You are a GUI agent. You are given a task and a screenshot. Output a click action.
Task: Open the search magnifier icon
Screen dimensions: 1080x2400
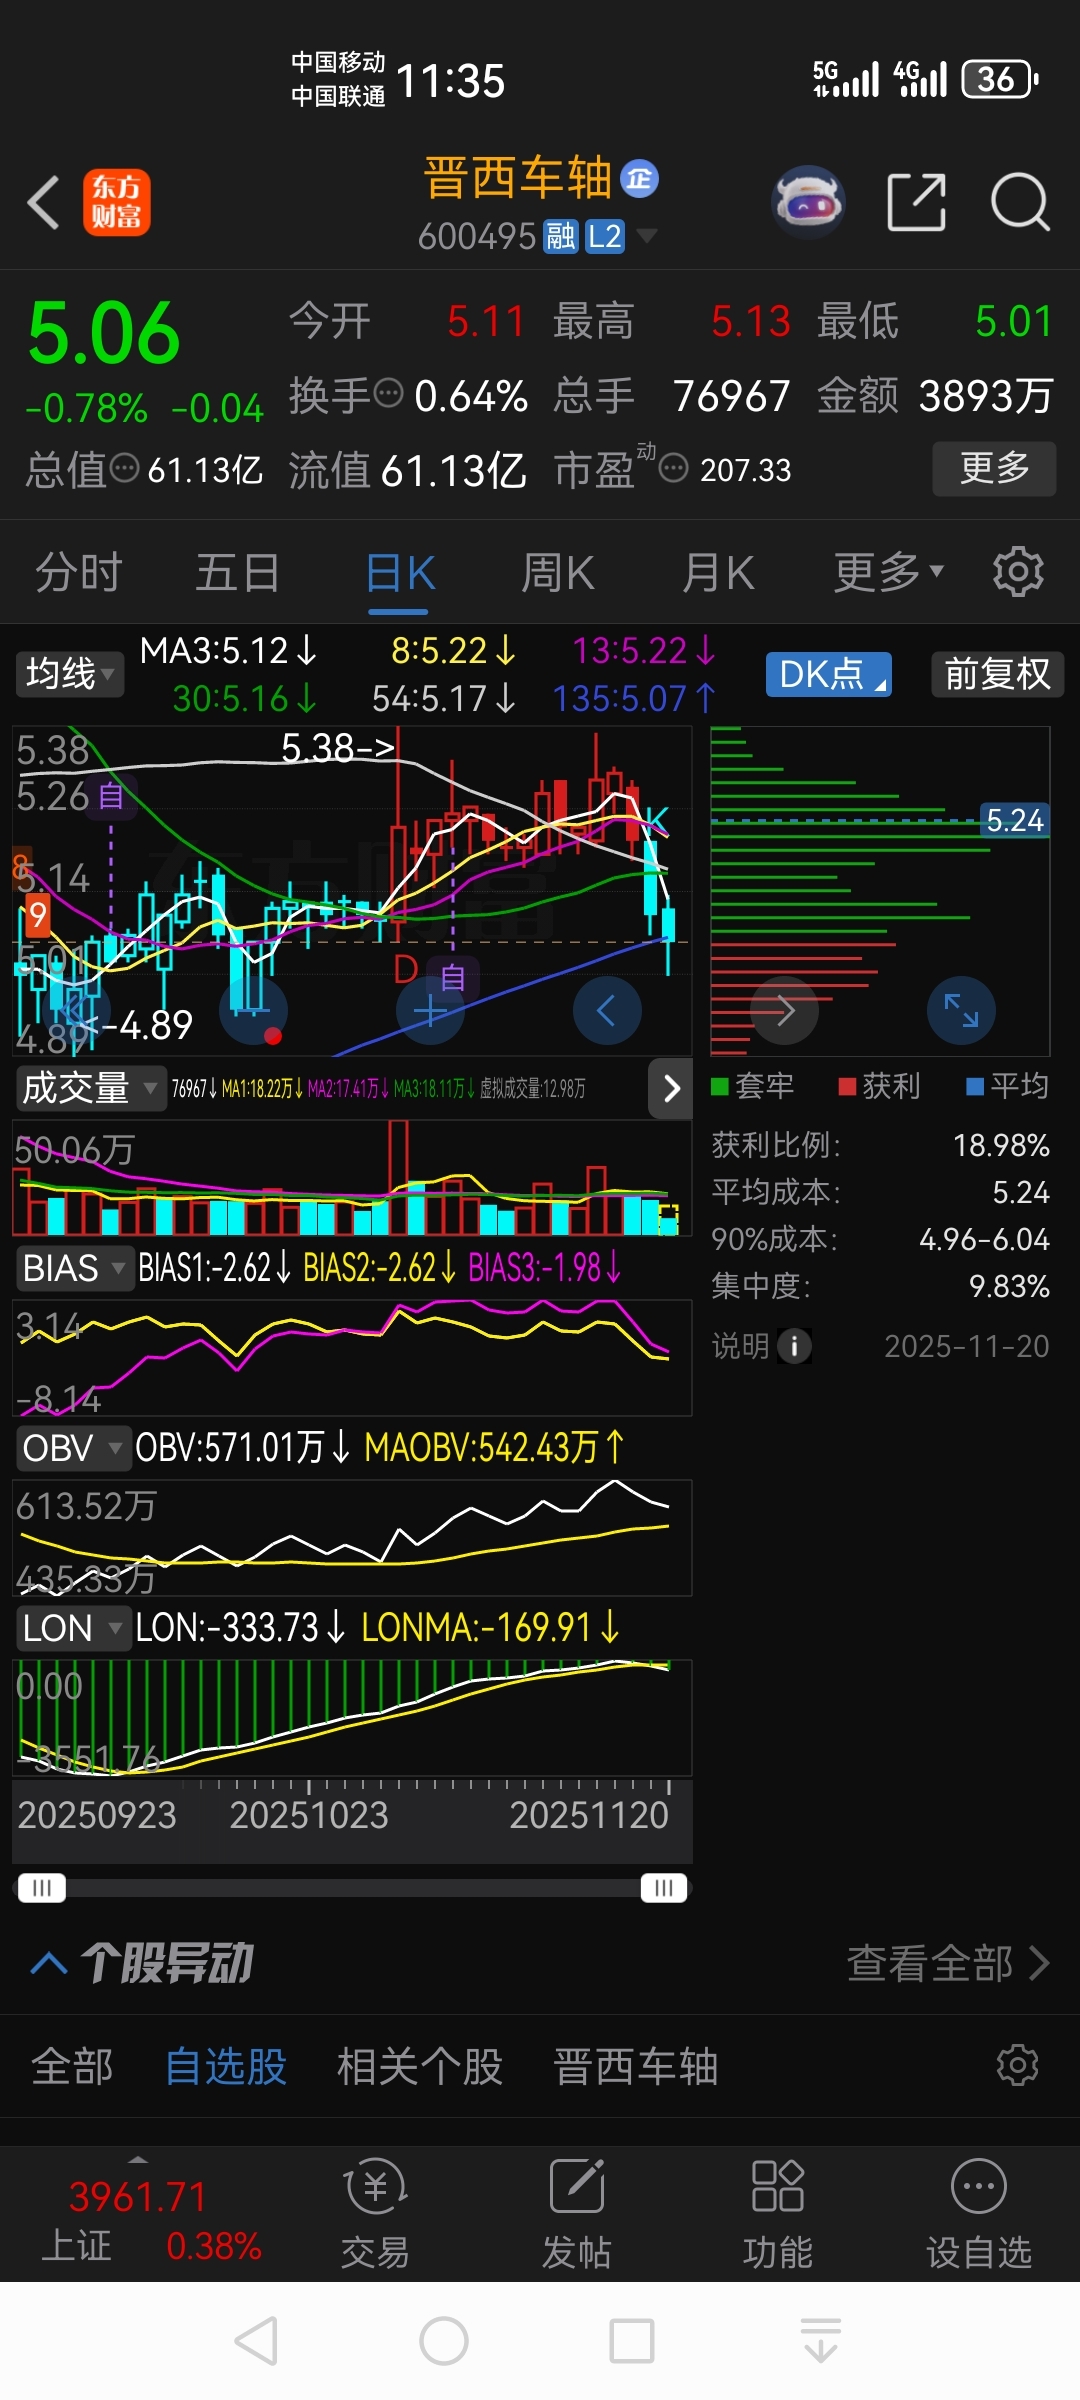pos(1019,202)
